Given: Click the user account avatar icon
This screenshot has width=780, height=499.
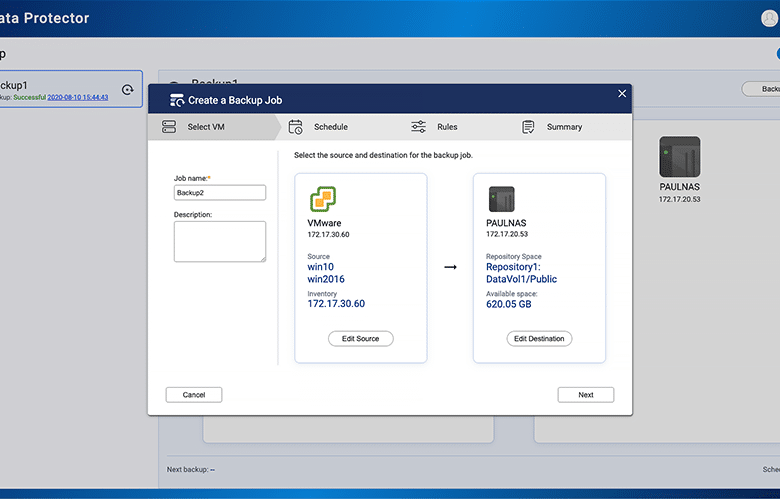Looking at the screenshot, I should [770, 18].
